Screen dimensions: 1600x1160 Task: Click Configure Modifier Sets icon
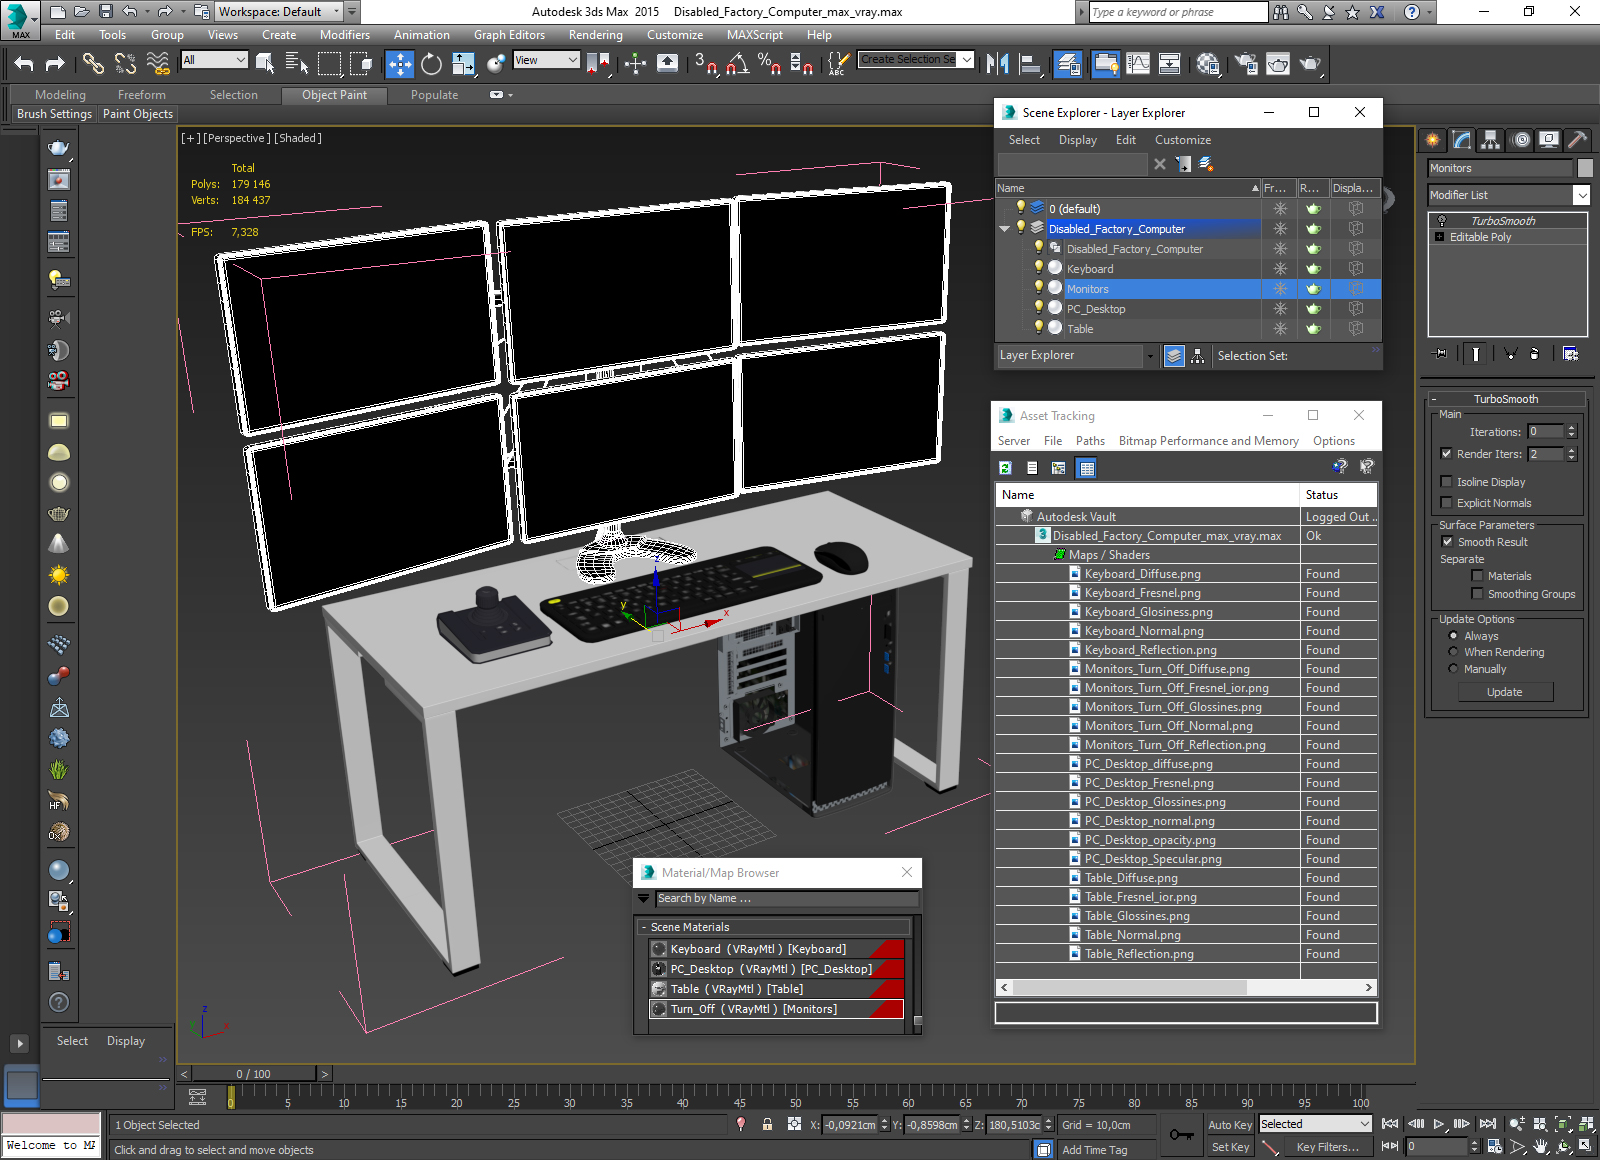(x=1570, y=353)
